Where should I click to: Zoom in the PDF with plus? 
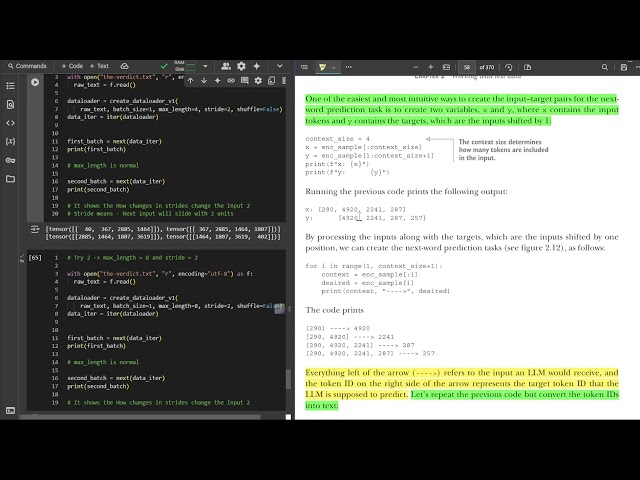[431, 67]
